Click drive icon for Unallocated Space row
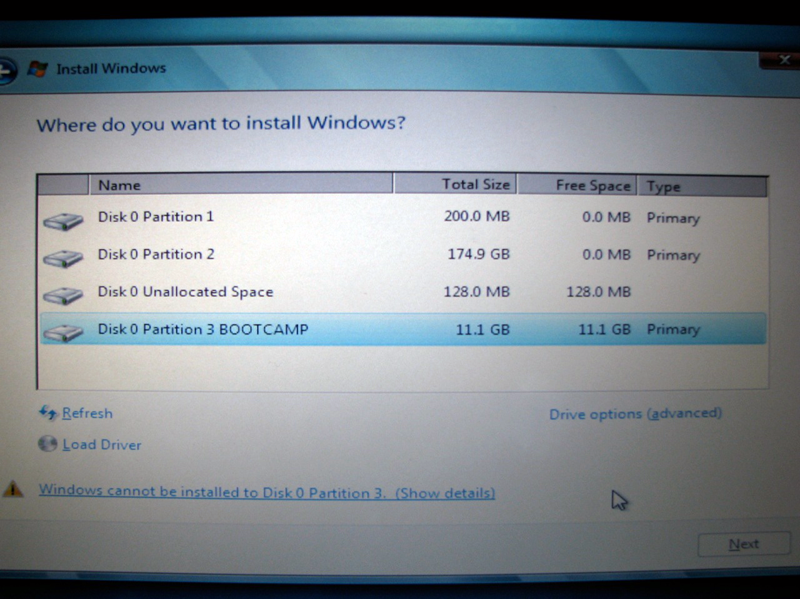 63,296
